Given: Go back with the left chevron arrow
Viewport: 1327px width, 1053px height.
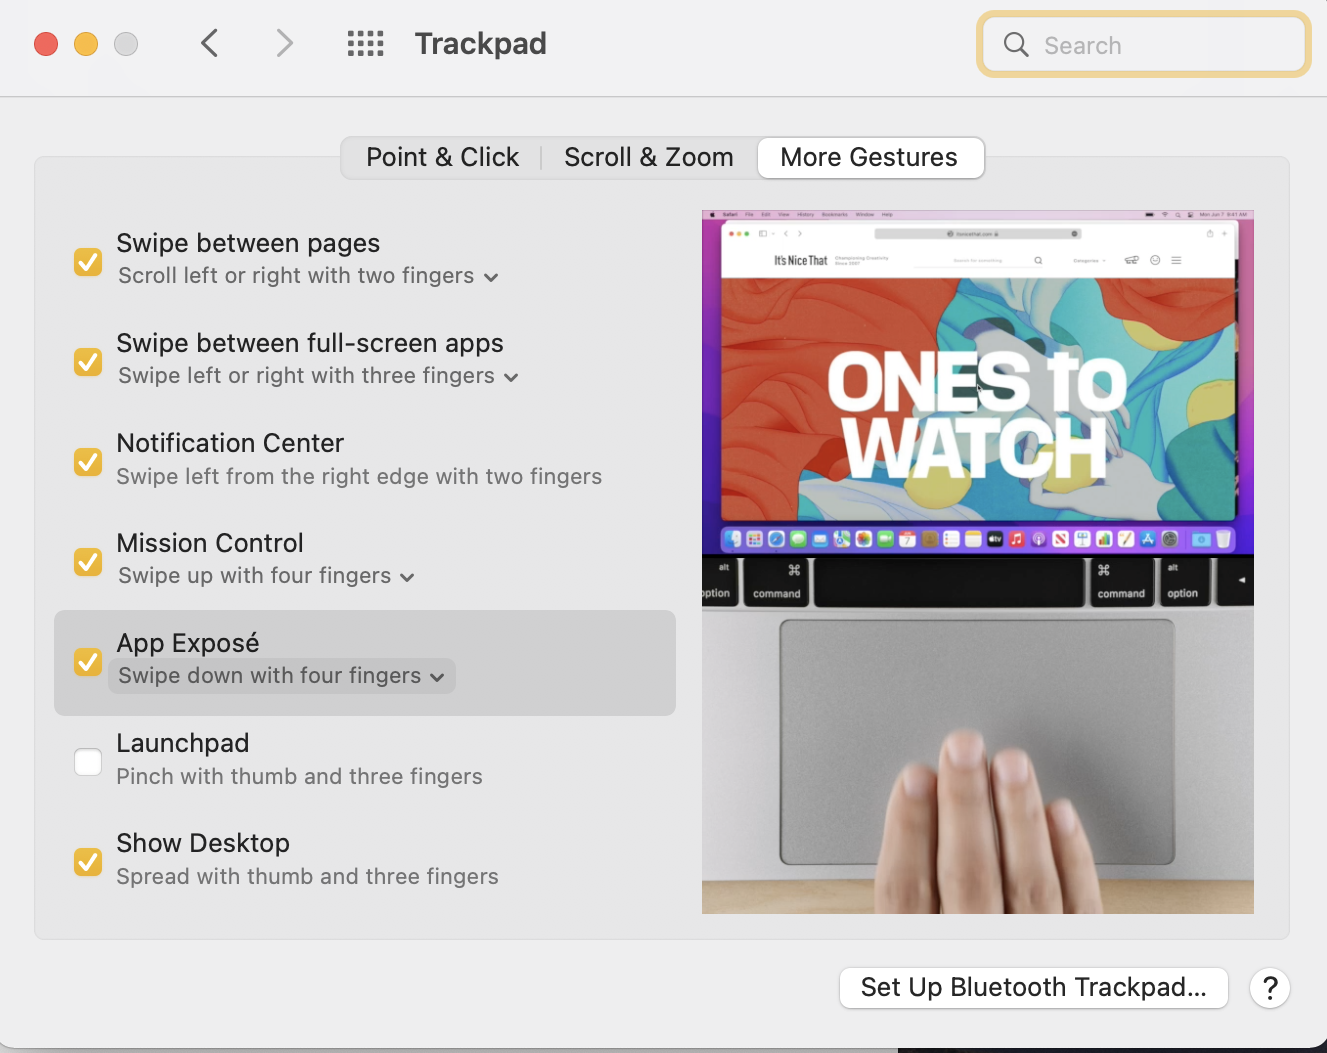Looking at the screenshot, I should click(x=209, y=44).
